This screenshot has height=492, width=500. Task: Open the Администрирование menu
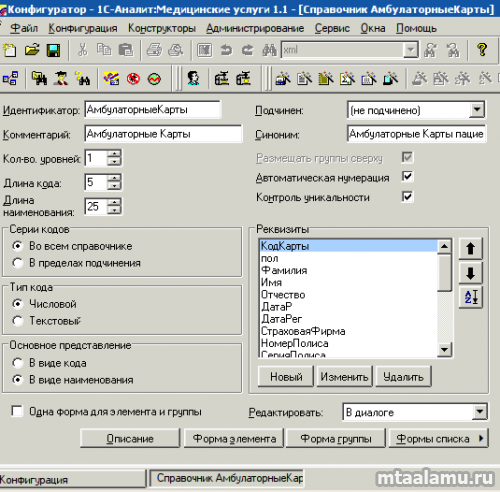click(x=255, y=28)
